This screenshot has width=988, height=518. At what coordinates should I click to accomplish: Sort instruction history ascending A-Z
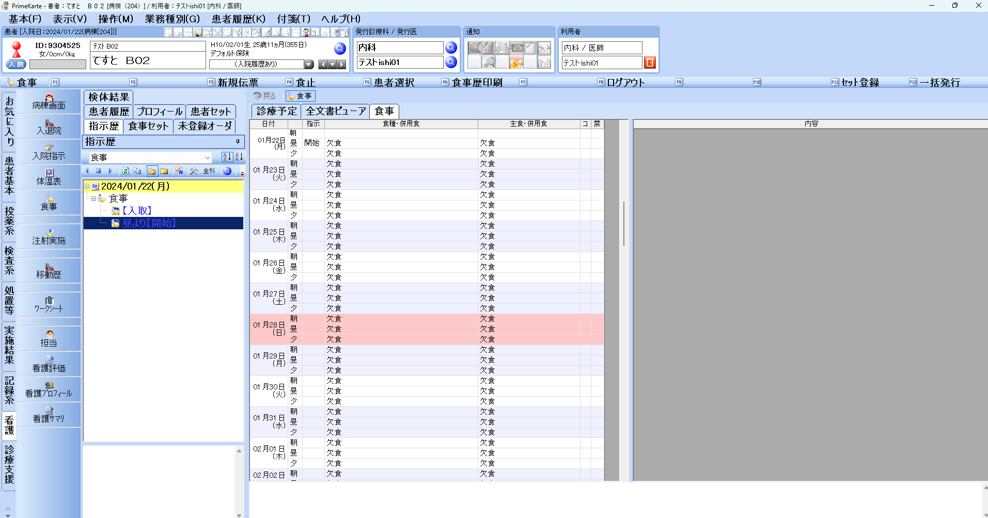point(227,157)
